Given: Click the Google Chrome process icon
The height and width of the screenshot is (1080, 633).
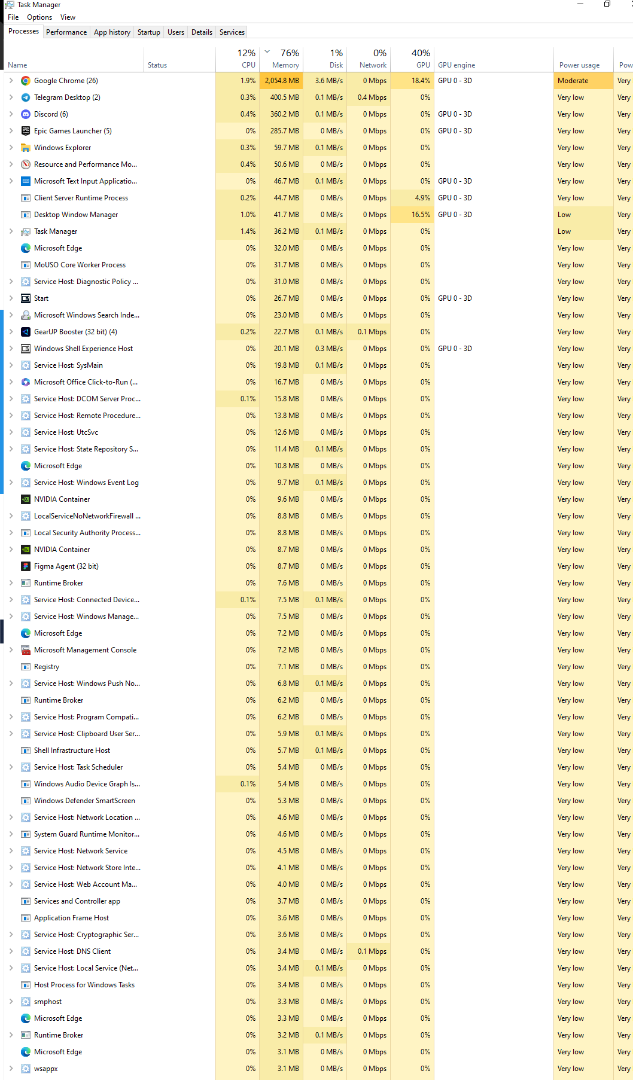Looking at the screenshot, I should pyautogui.click(x=25, y=81).
